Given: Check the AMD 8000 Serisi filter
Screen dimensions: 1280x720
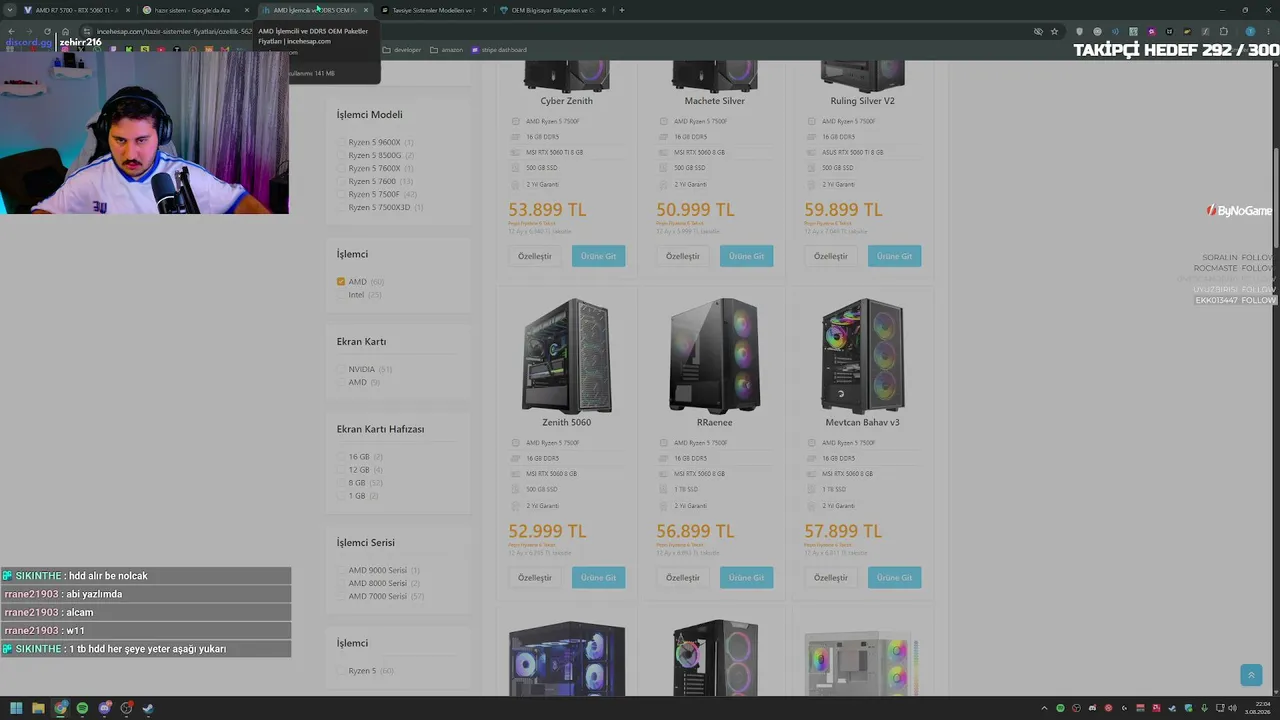Looking at the screenshot, I should click(x=341, y=584).
